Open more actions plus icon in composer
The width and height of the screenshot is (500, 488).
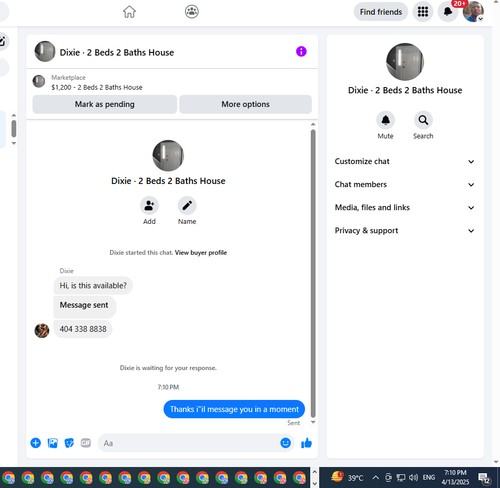36,443
